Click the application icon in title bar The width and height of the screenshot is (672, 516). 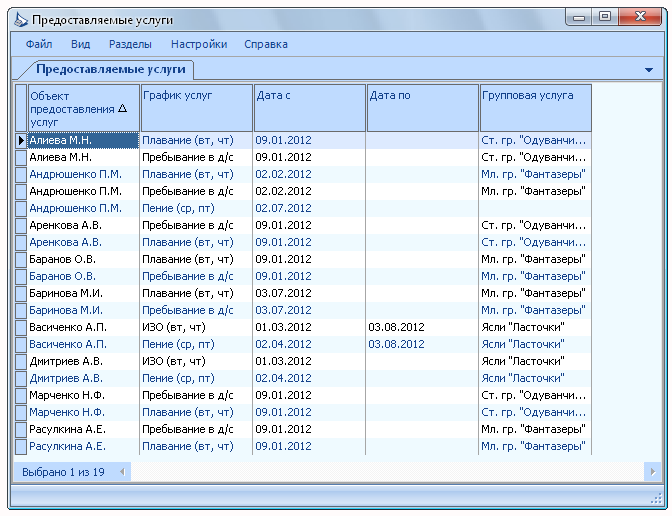(x=21, y=20)
